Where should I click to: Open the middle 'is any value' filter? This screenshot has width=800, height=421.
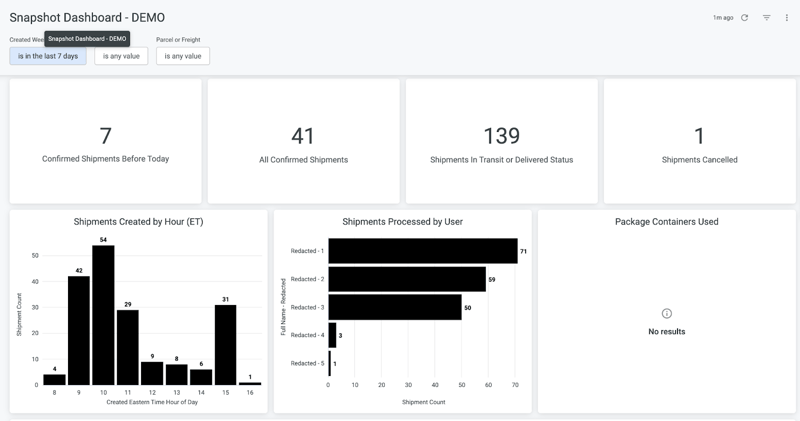coord(121,56)
